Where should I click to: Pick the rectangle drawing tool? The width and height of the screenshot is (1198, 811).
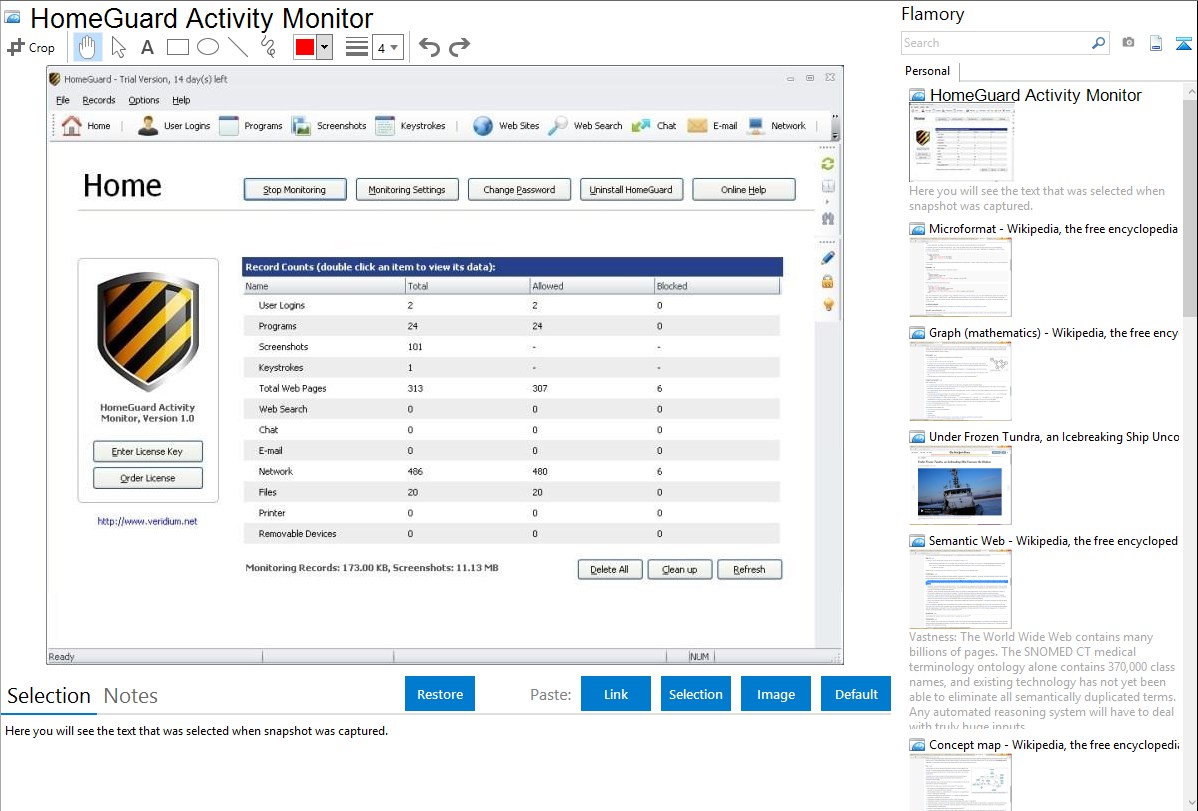pyautogui.click(x=177, y=47)
